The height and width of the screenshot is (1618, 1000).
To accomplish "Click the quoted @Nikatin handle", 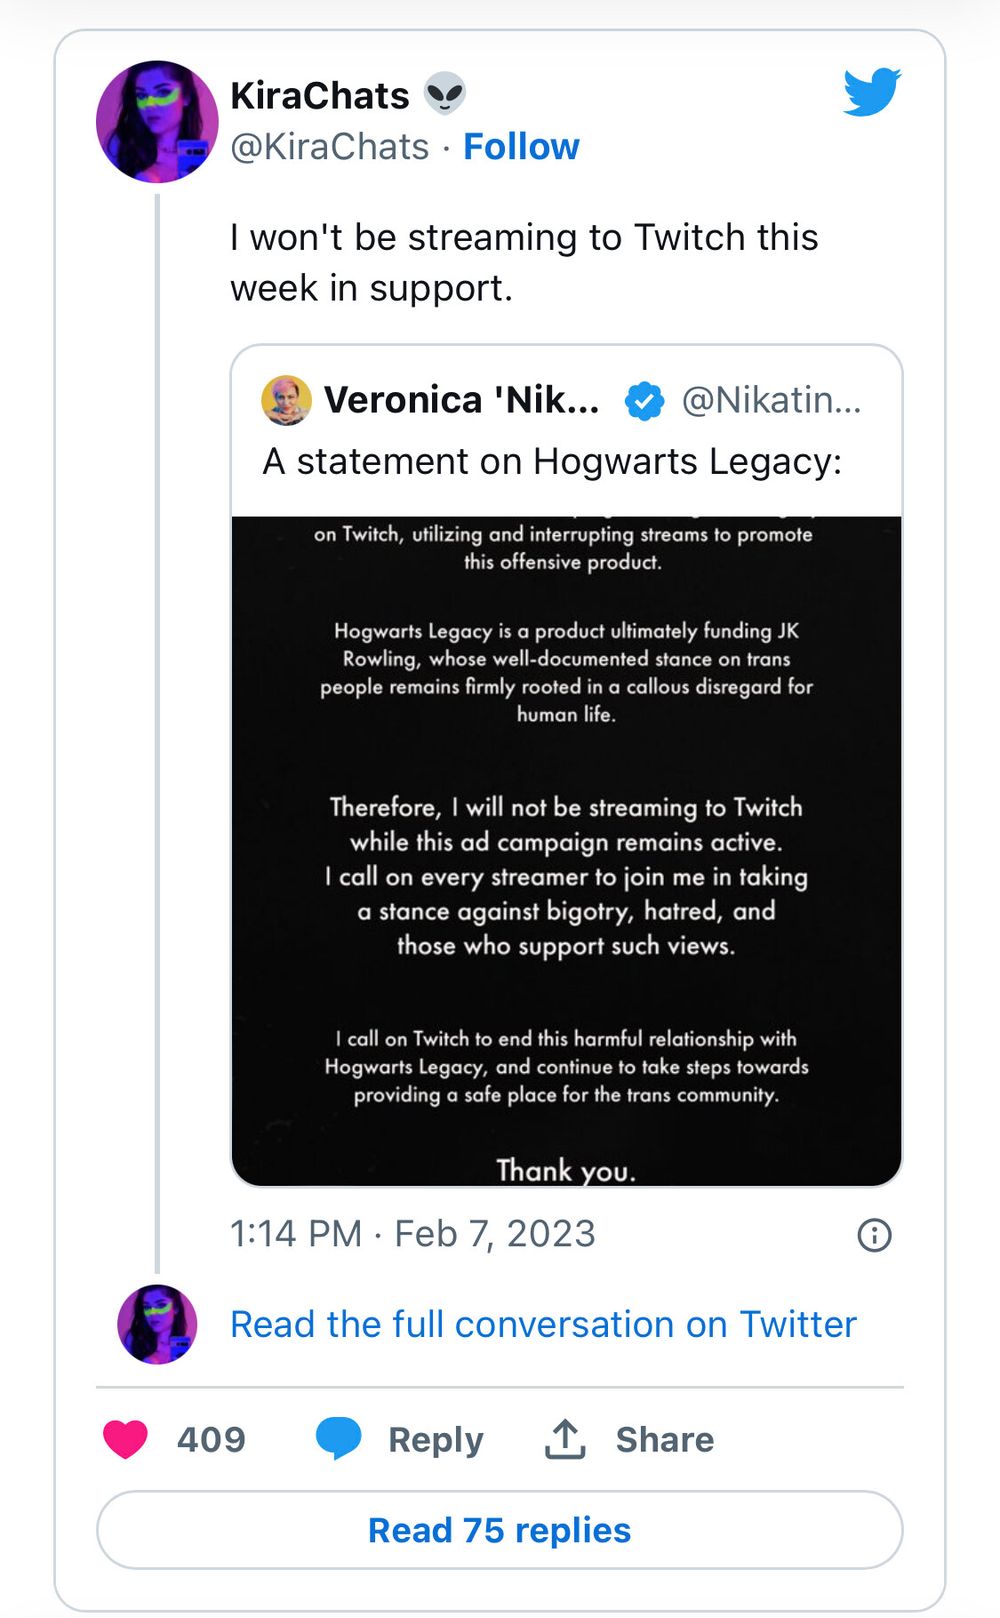I will coord(770,401).
